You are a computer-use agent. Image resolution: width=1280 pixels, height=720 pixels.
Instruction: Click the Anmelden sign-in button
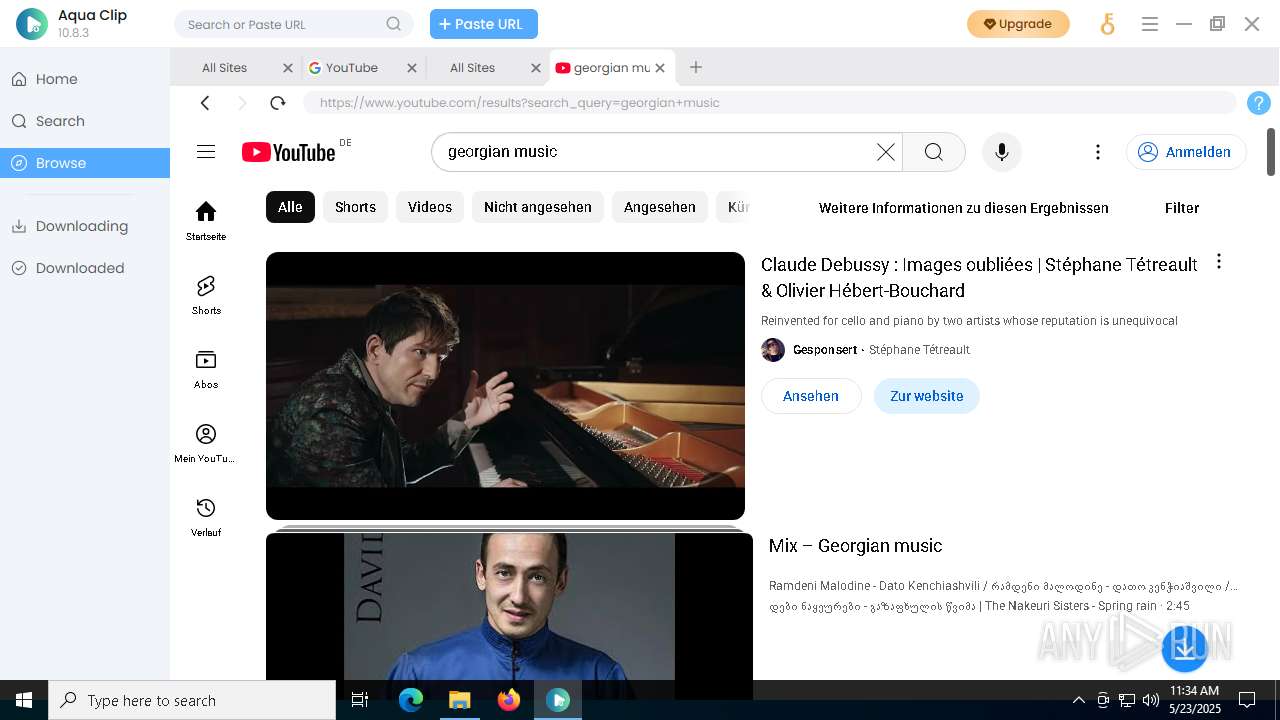(x=1186, y=152)
